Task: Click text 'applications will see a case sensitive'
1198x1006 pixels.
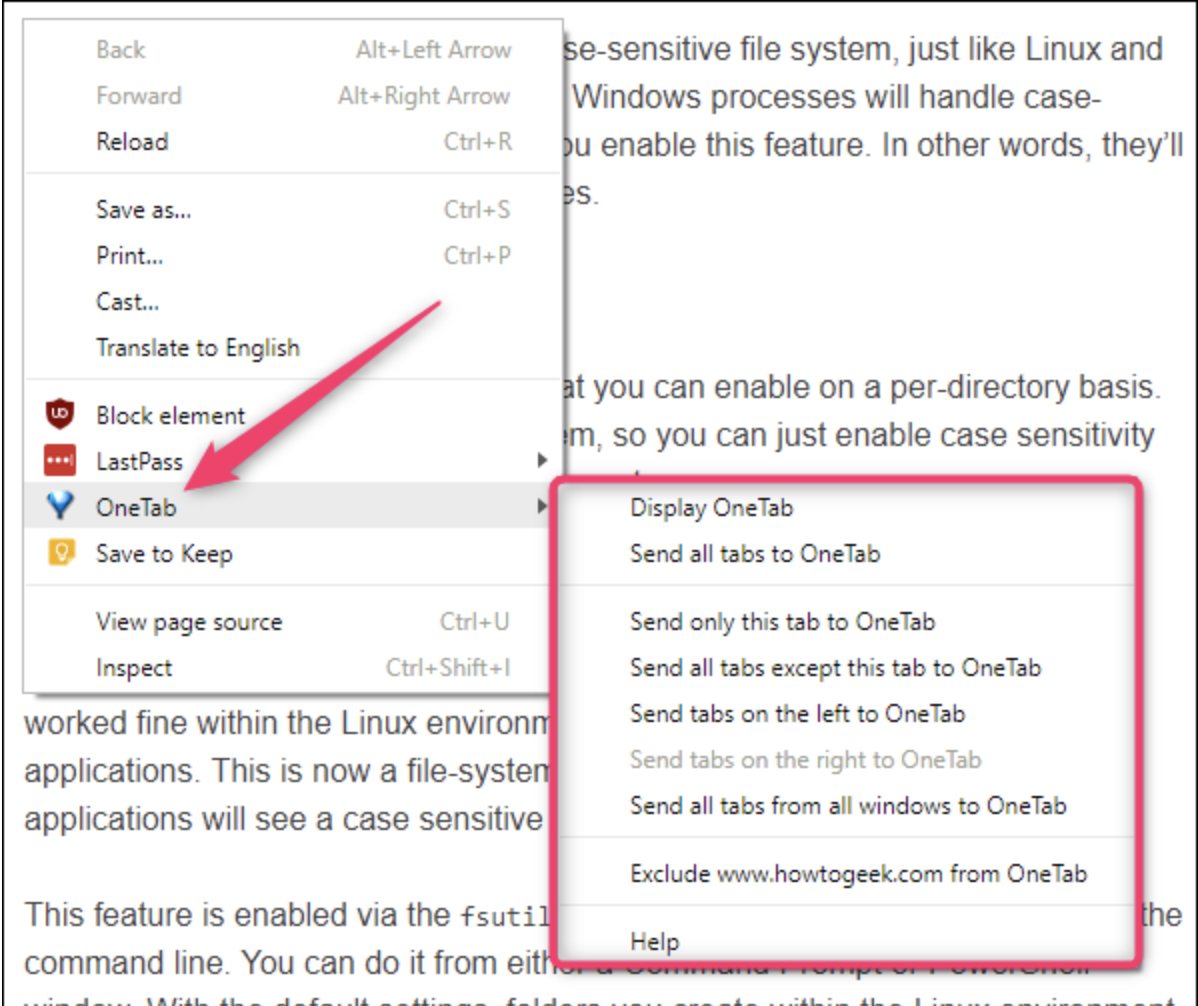Action: point(283,819)
